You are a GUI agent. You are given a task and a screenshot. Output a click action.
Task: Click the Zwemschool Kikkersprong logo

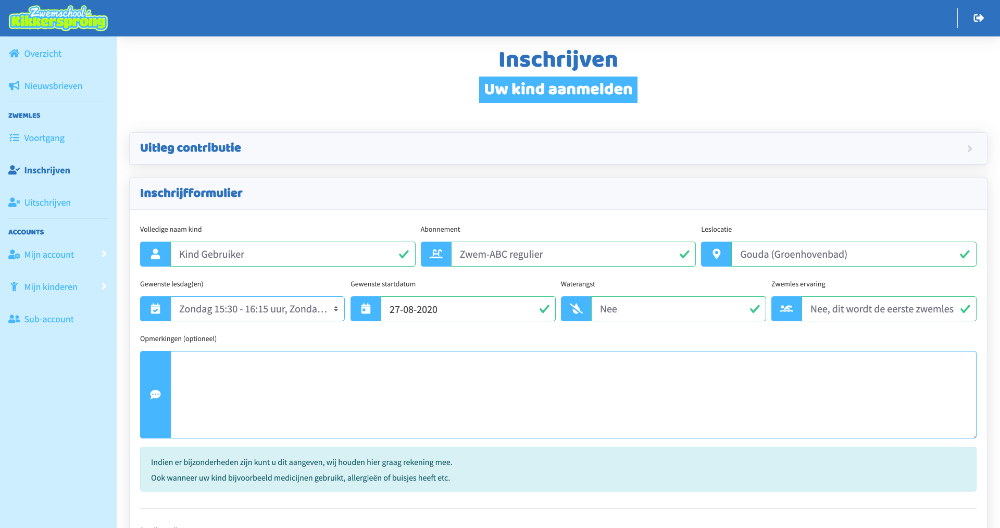coord(58,18)
